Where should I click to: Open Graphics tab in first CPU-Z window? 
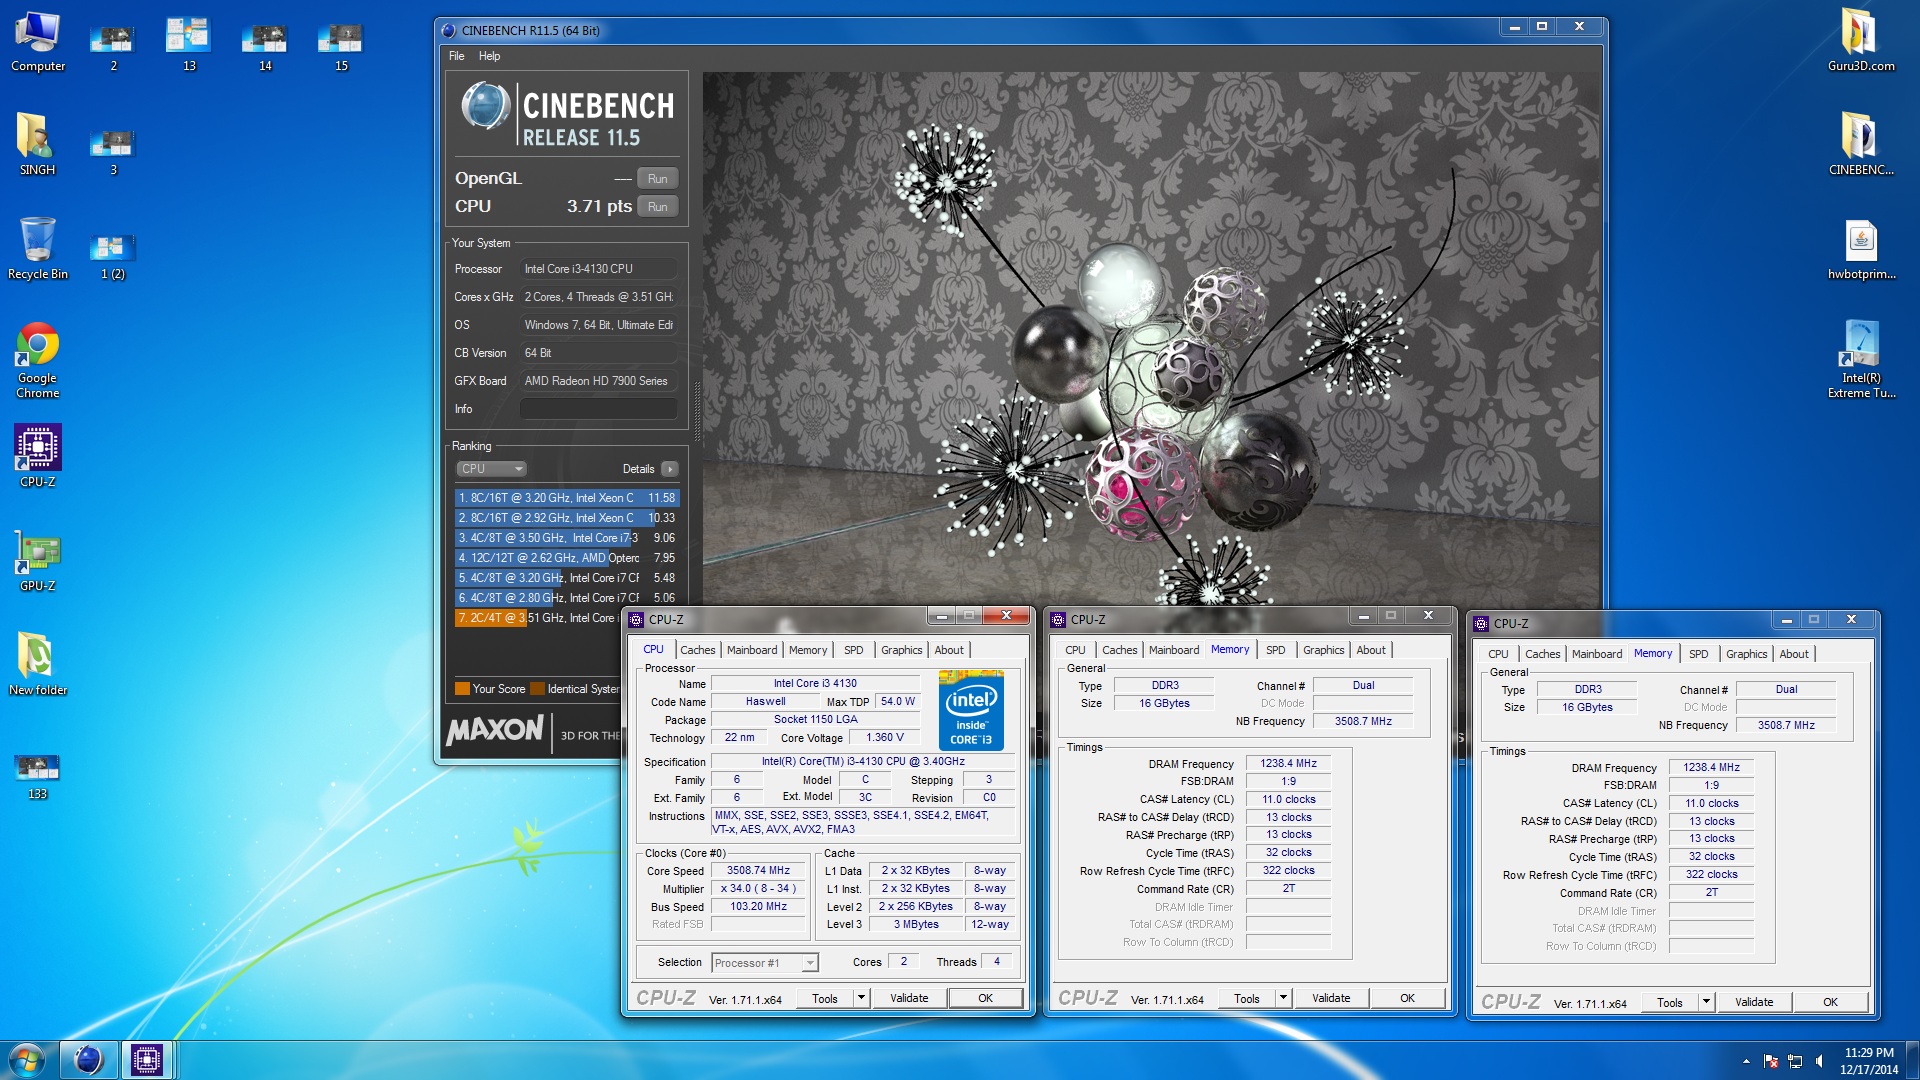tap(901, 650)
